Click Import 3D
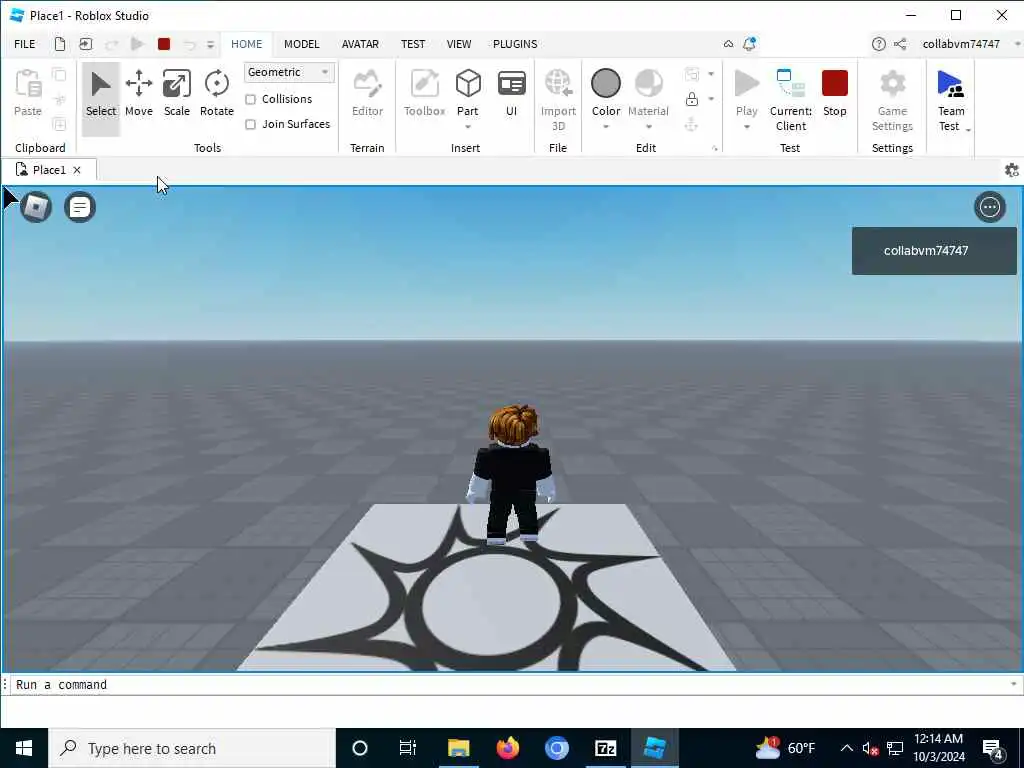This screenshot has width=1024, height=768. point(558,100)
